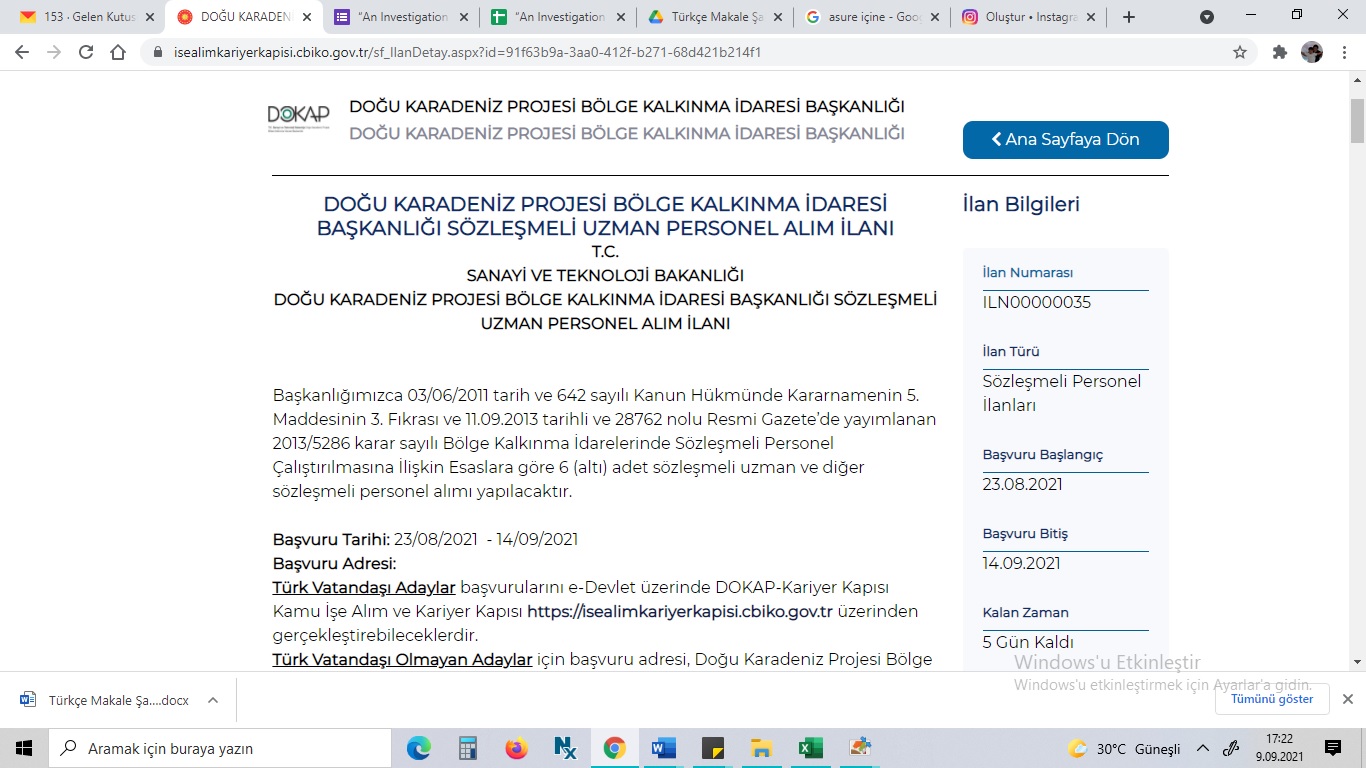Open the Chrome profile avatar
Image resolution: width=1366 pixels, height=768 pixels.
point(1312,52)
